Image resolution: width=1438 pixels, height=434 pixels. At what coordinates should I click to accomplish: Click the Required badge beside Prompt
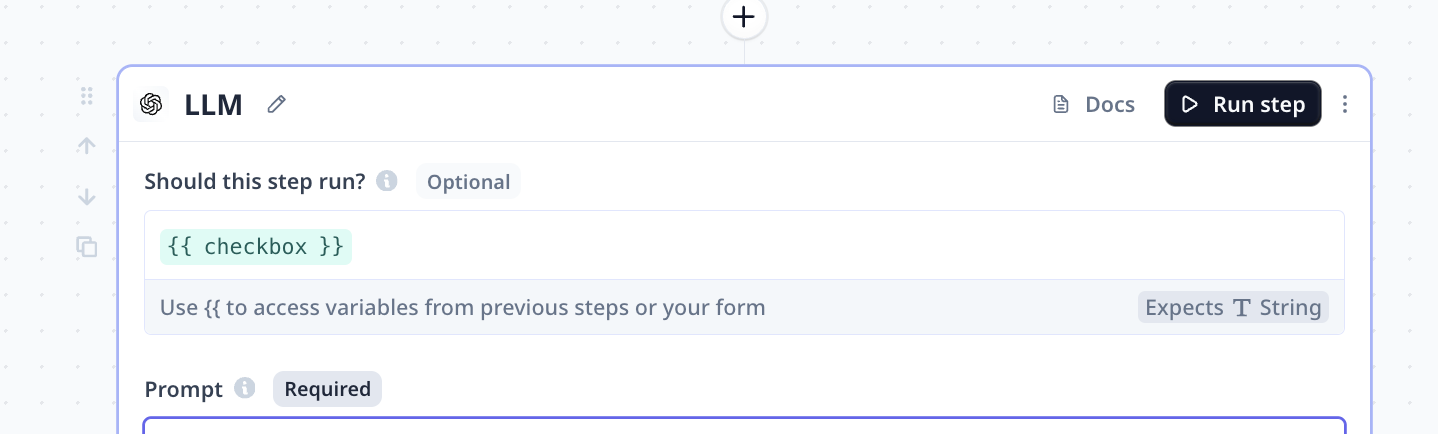(327, 389)
